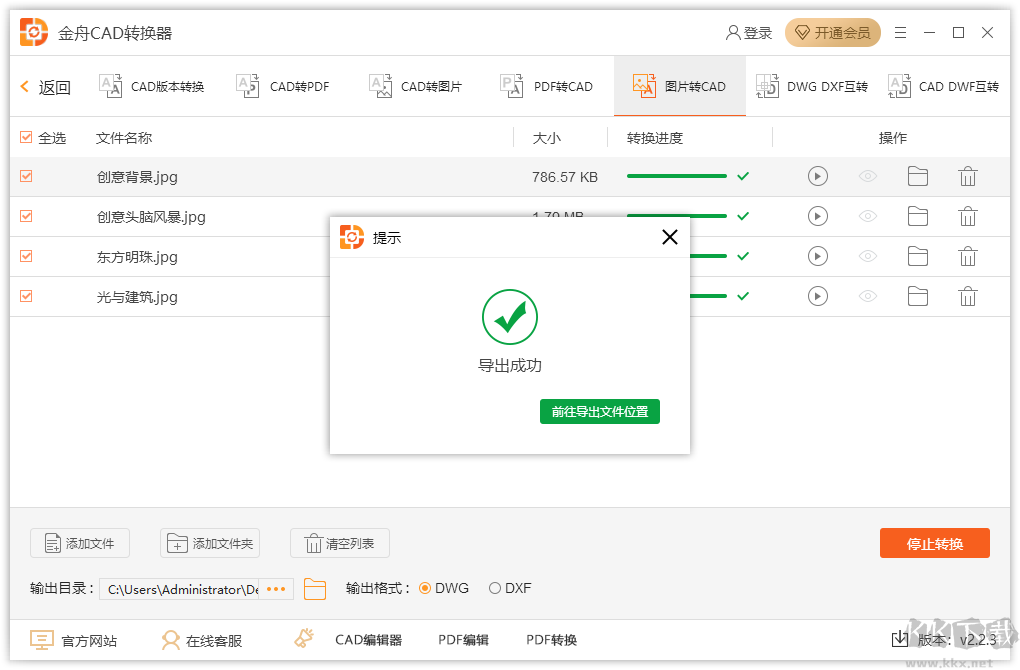This screenshot has width=1020, height=670.
Task: Uncheck the 东方明珠.jpg file checkbox
Action: coord(25,256)
